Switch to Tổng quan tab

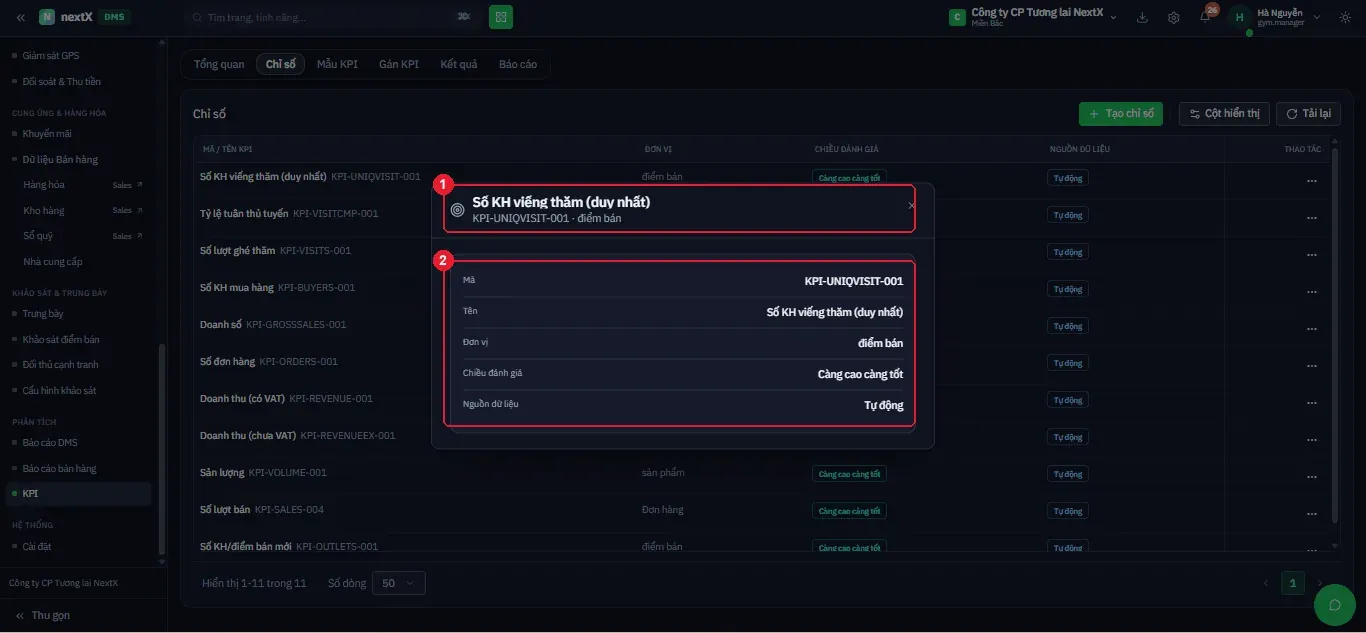pos(219,64)
